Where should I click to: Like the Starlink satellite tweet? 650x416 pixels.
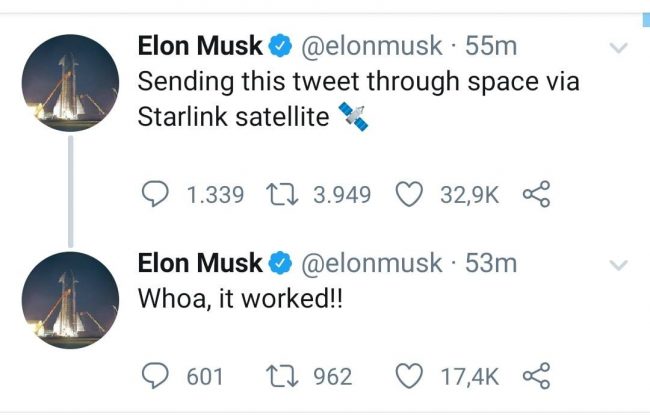coord(409,195)
